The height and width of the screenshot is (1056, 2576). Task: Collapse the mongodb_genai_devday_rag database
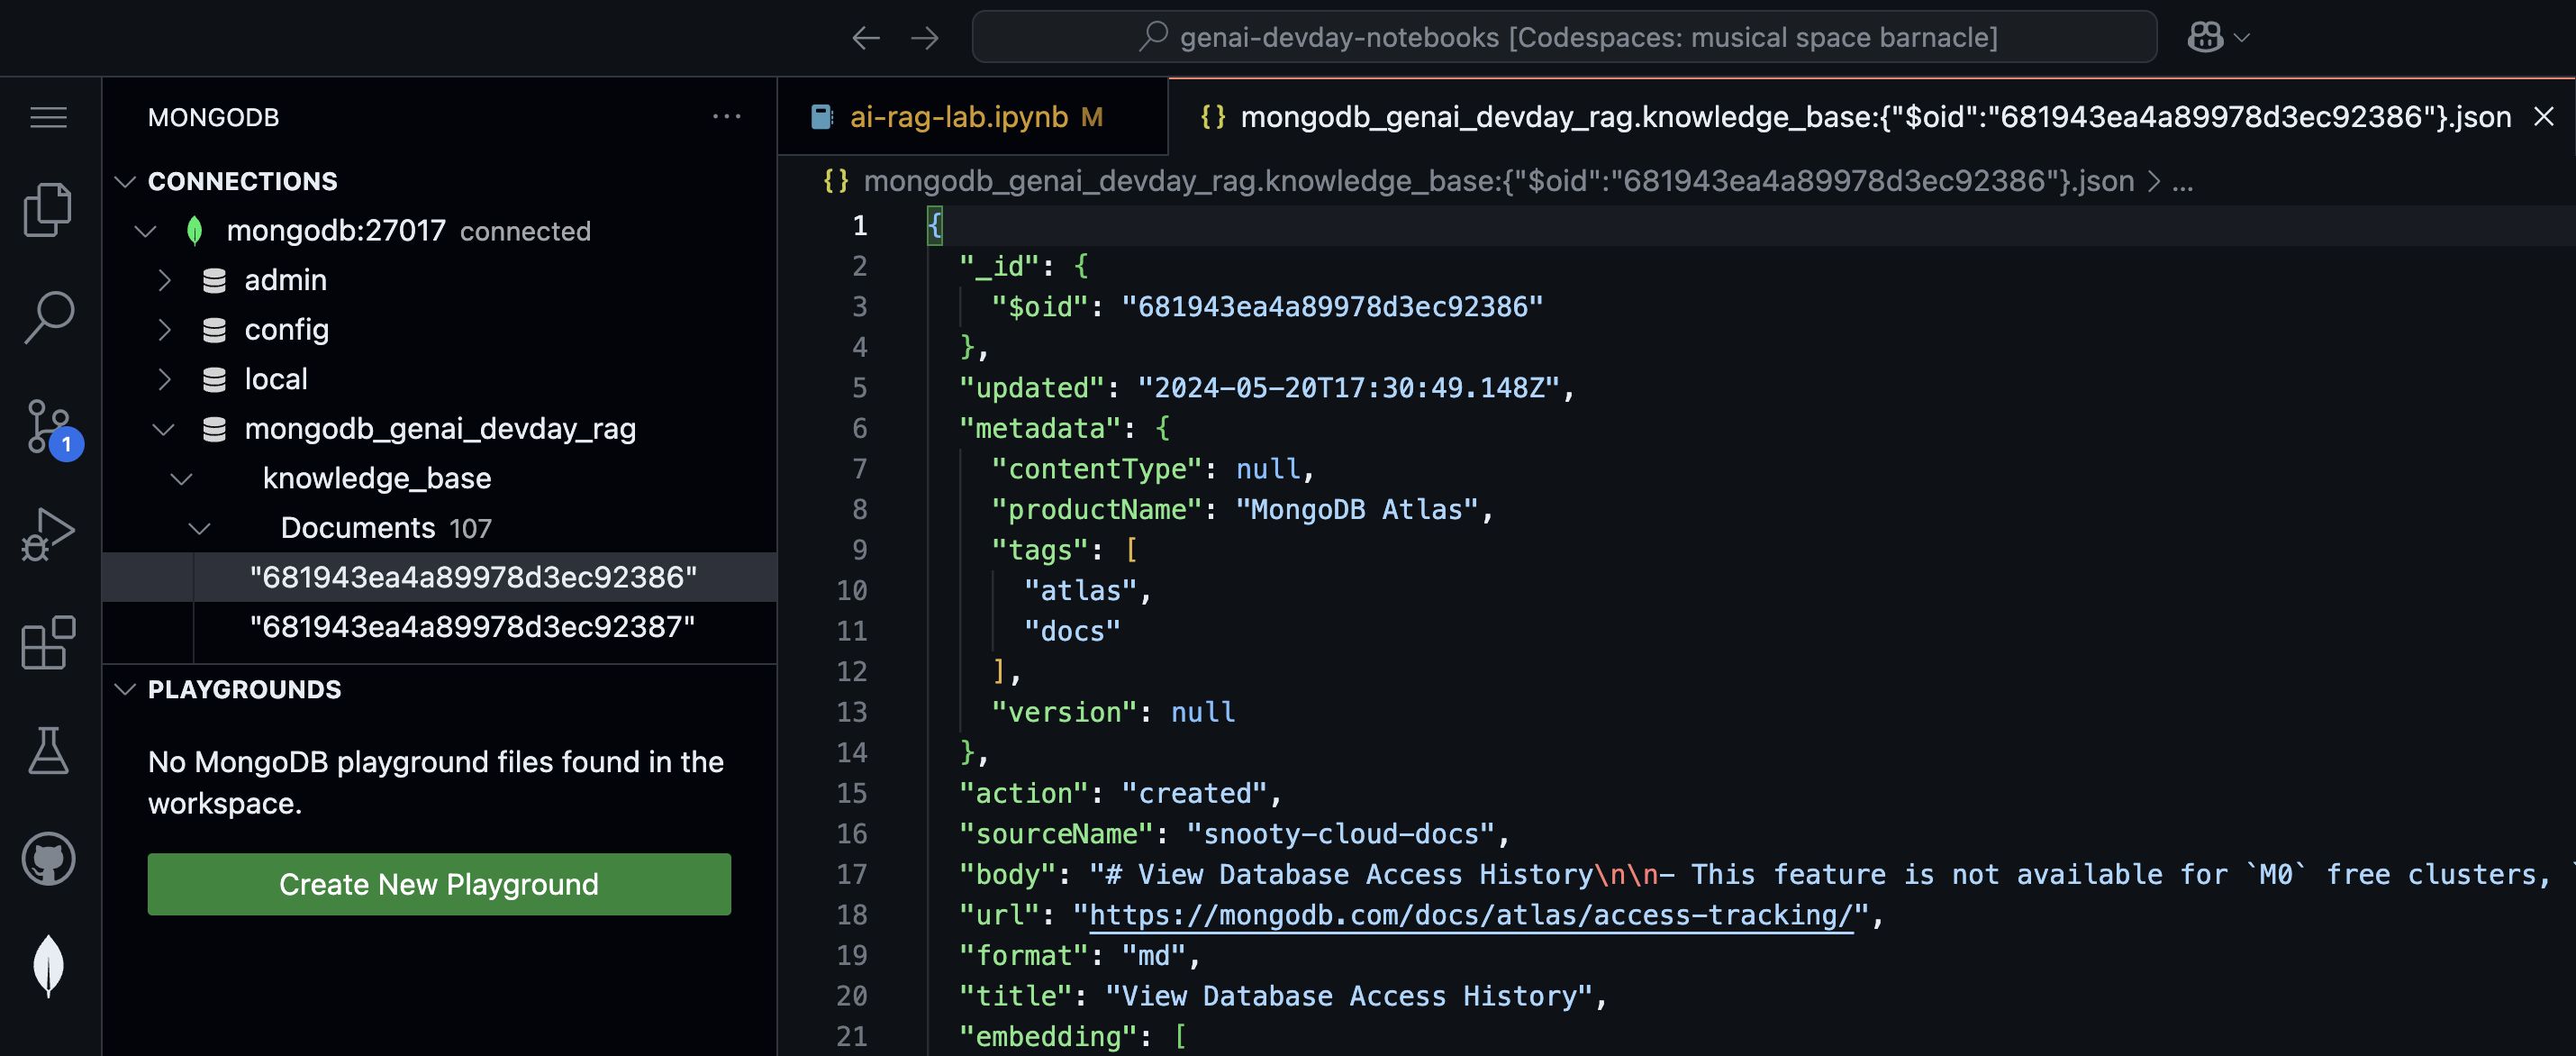tap(163, 429)
